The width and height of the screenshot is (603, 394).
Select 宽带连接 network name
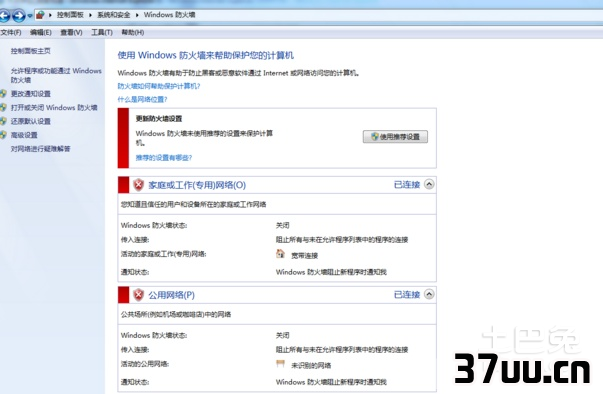[x=304, y=256]
